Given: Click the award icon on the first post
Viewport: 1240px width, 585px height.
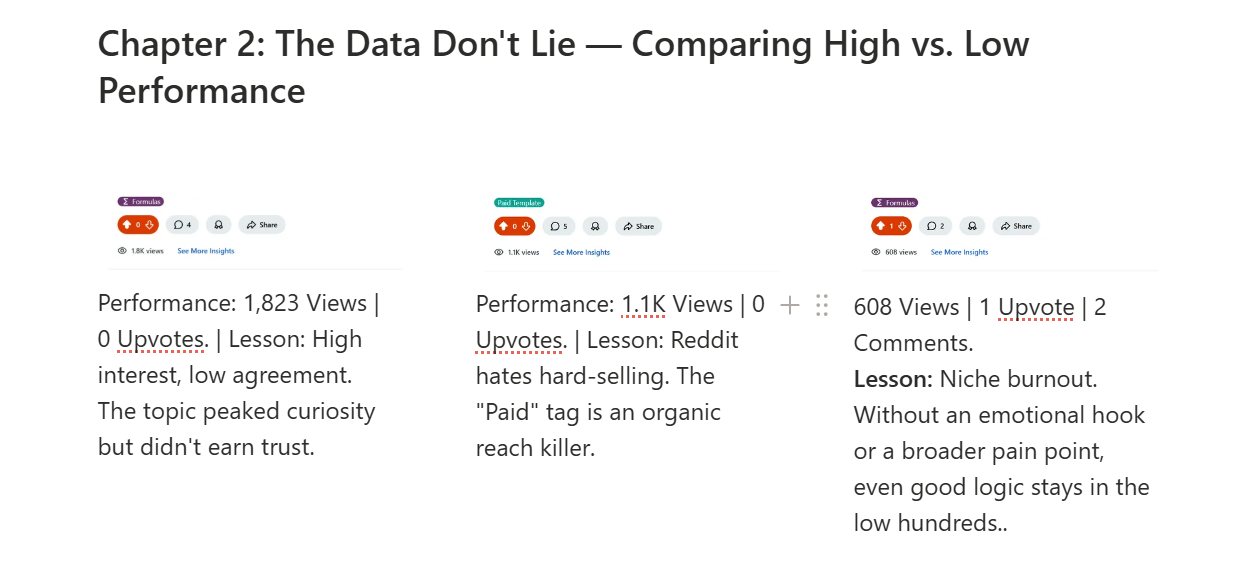Looking at the screenshot, I should click(219, 225).
